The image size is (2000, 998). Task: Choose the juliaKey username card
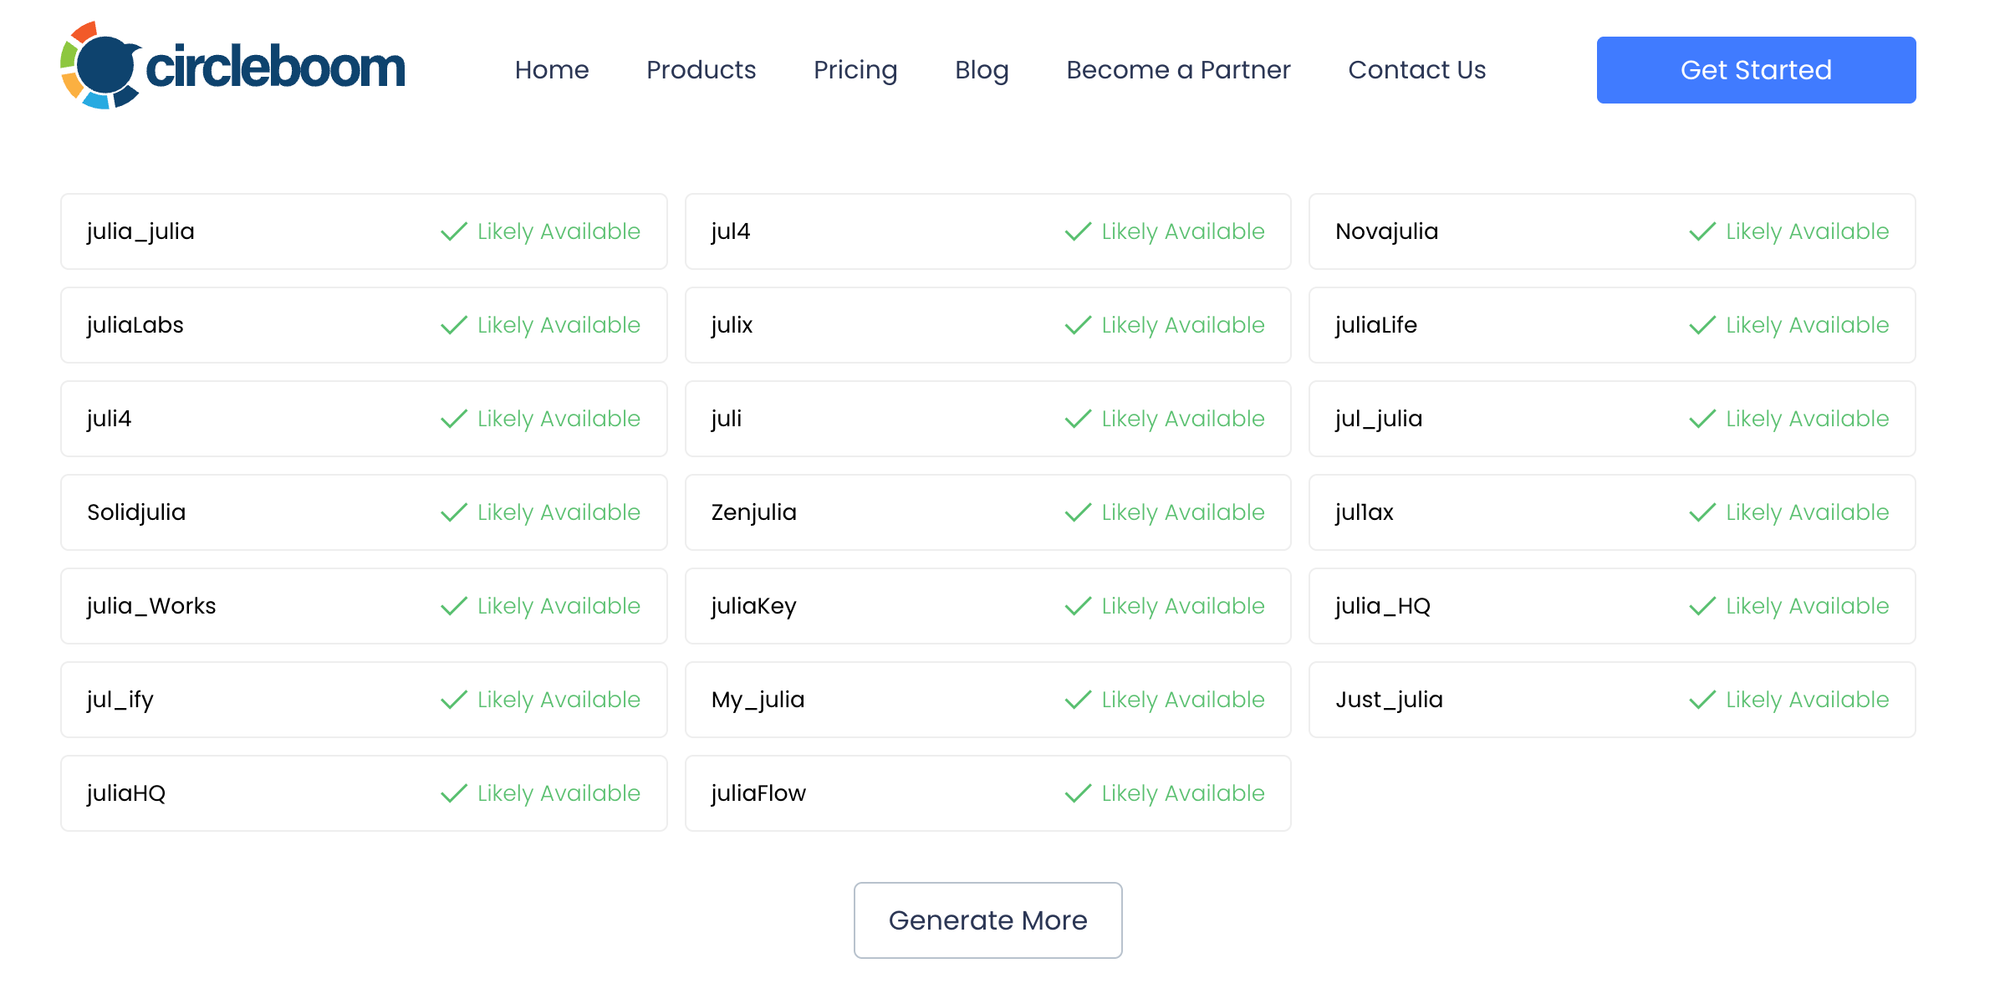[x=754, y=607]
